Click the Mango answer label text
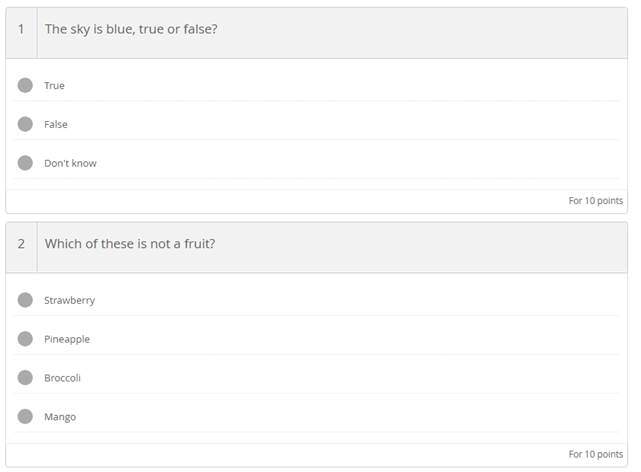Image resolution: width=641 pixels, height=472 pixels. [60, 417]
